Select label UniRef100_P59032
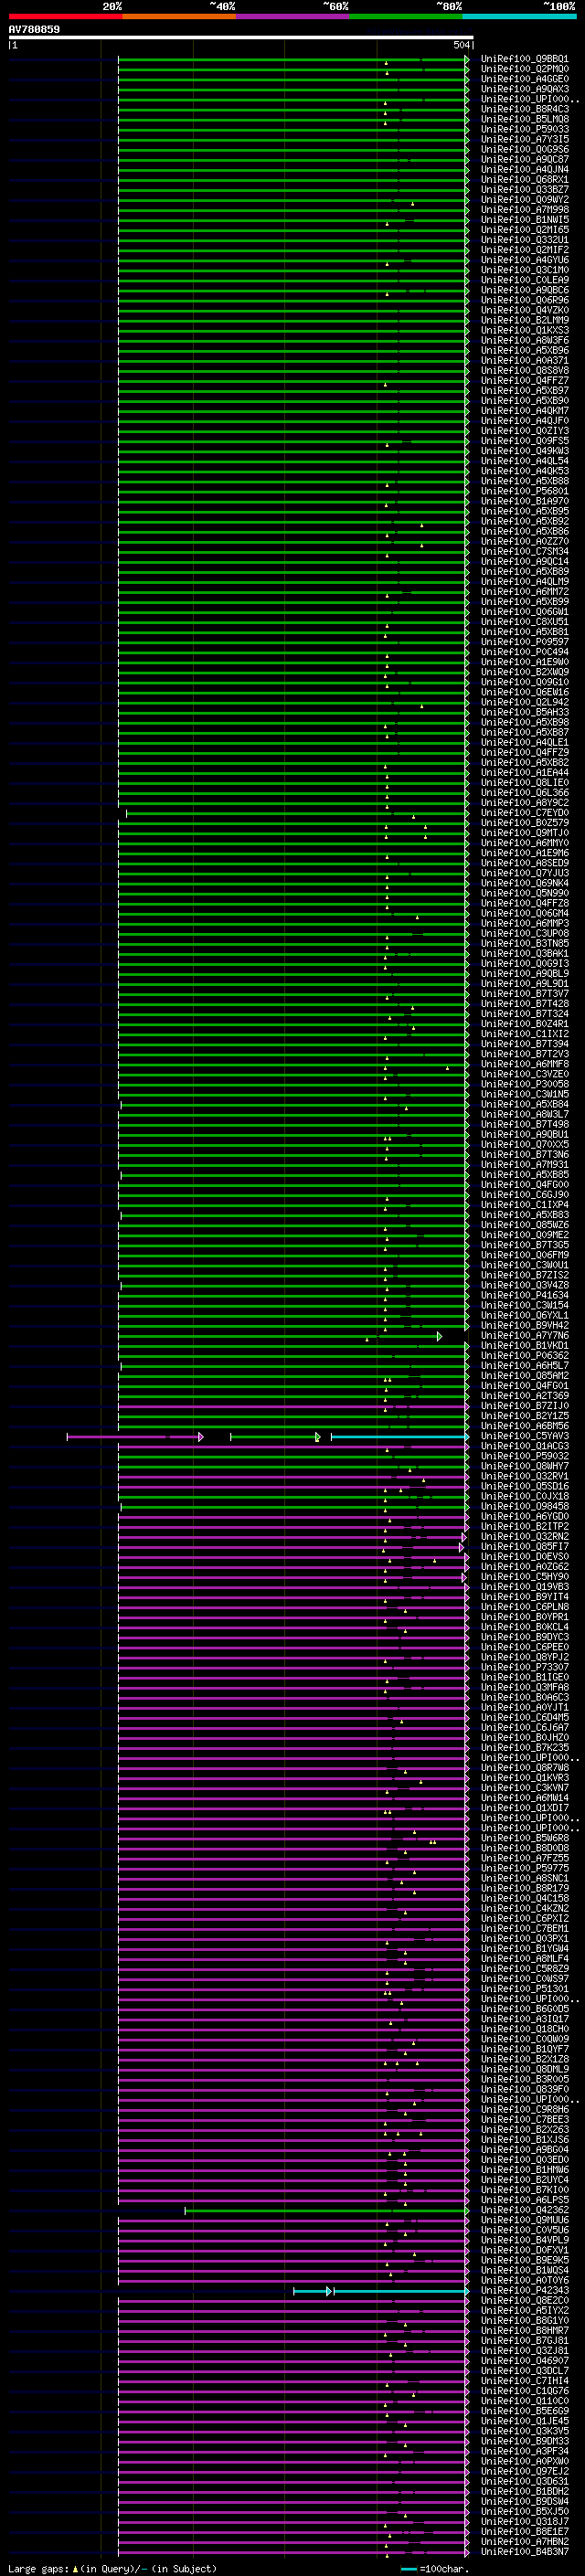 point(524,1457)
